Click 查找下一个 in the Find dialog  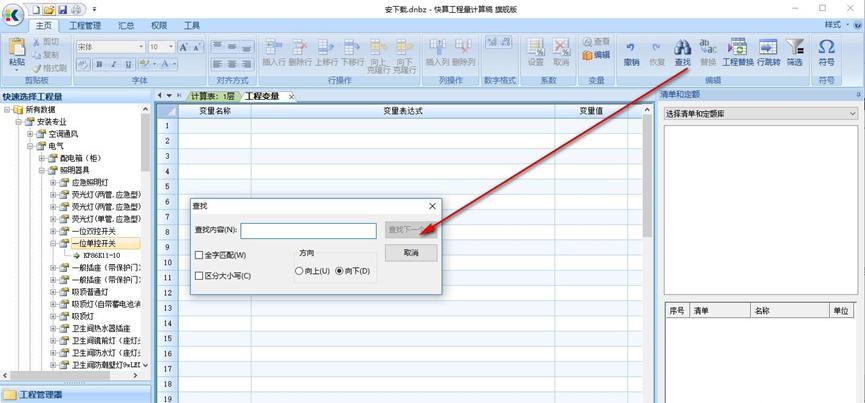[411, 230]
